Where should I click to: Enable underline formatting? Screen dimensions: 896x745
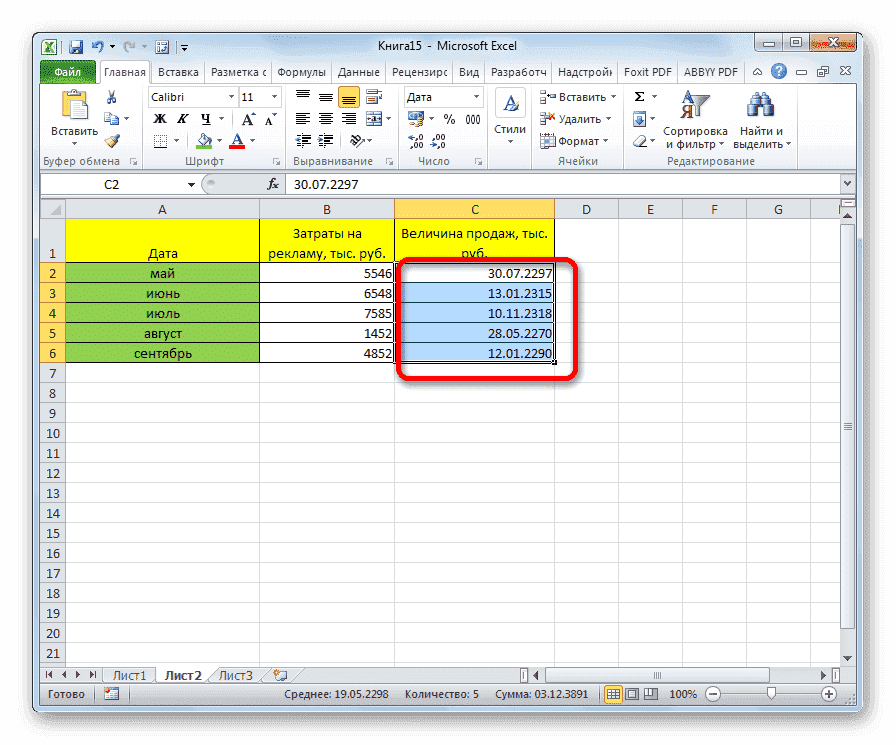(x=206, y=118)
